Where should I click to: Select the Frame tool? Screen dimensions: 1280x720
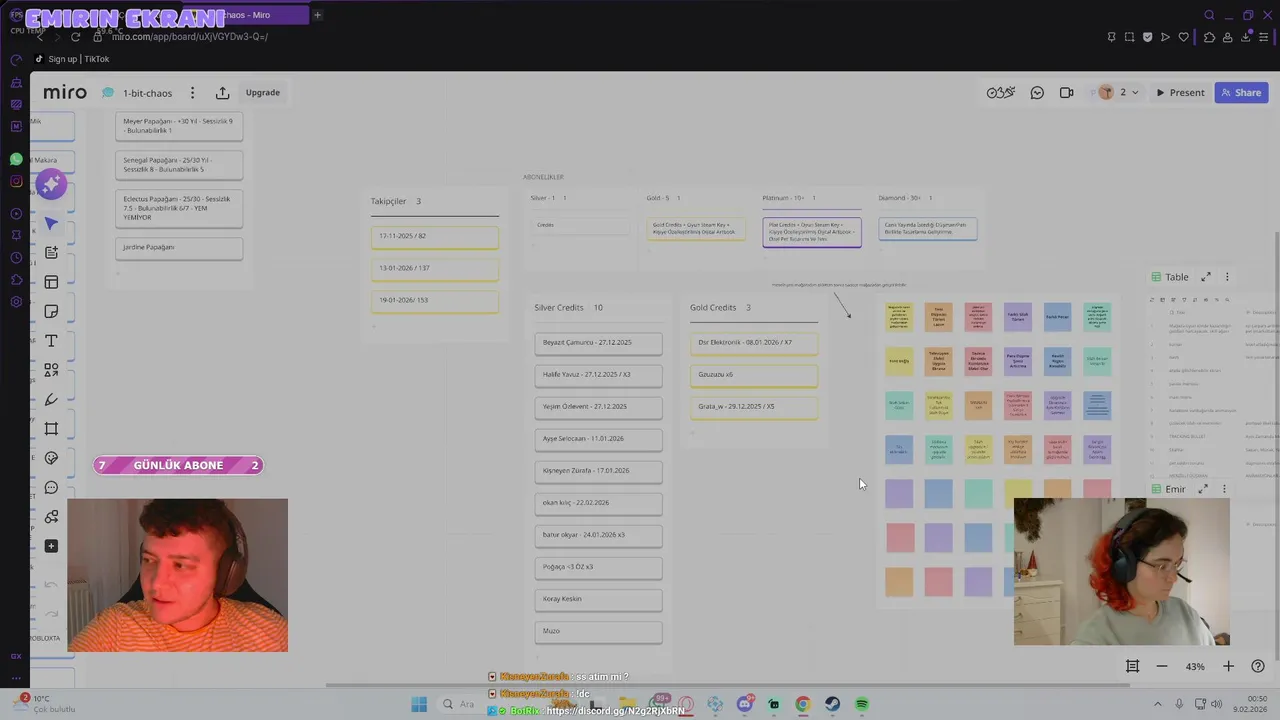pos(51,429)
